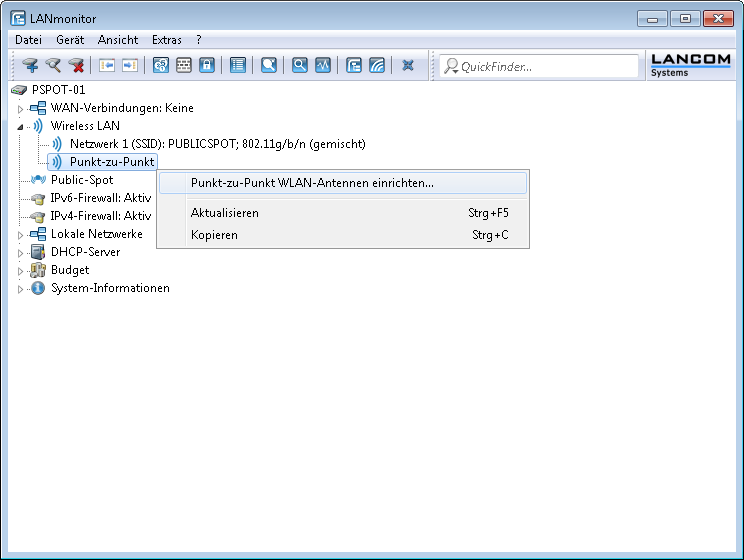Select the PSPOT-01 device in tree
The width and height of the screenshot is (744, 560).
point(58,90)
